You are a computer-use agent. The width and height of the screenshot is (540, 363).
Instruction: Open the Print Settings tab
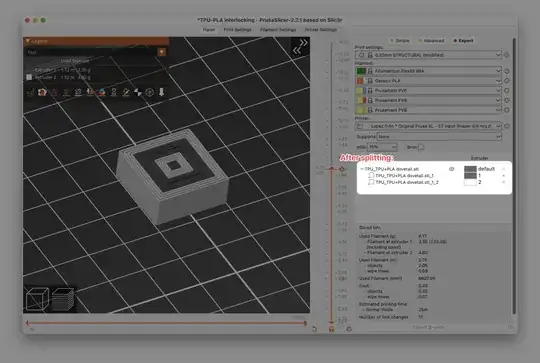click(237, 30)
